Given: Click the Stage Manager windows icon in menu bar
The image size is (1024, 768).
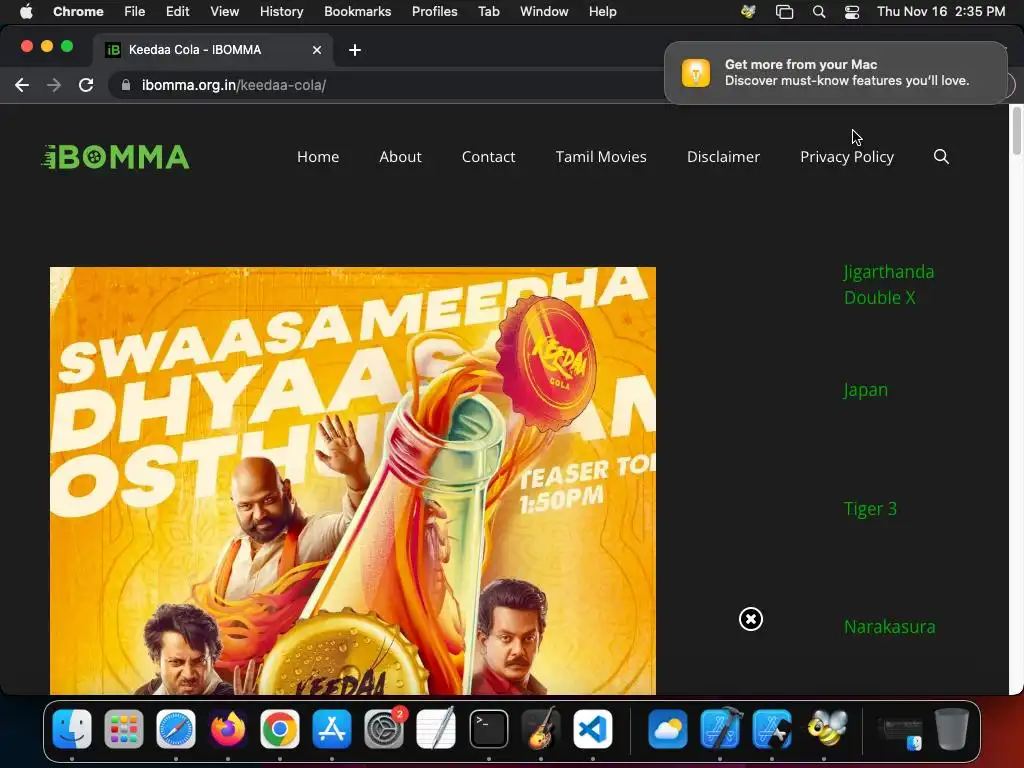Looking at the screenshot, I should [x=784, y=12].
